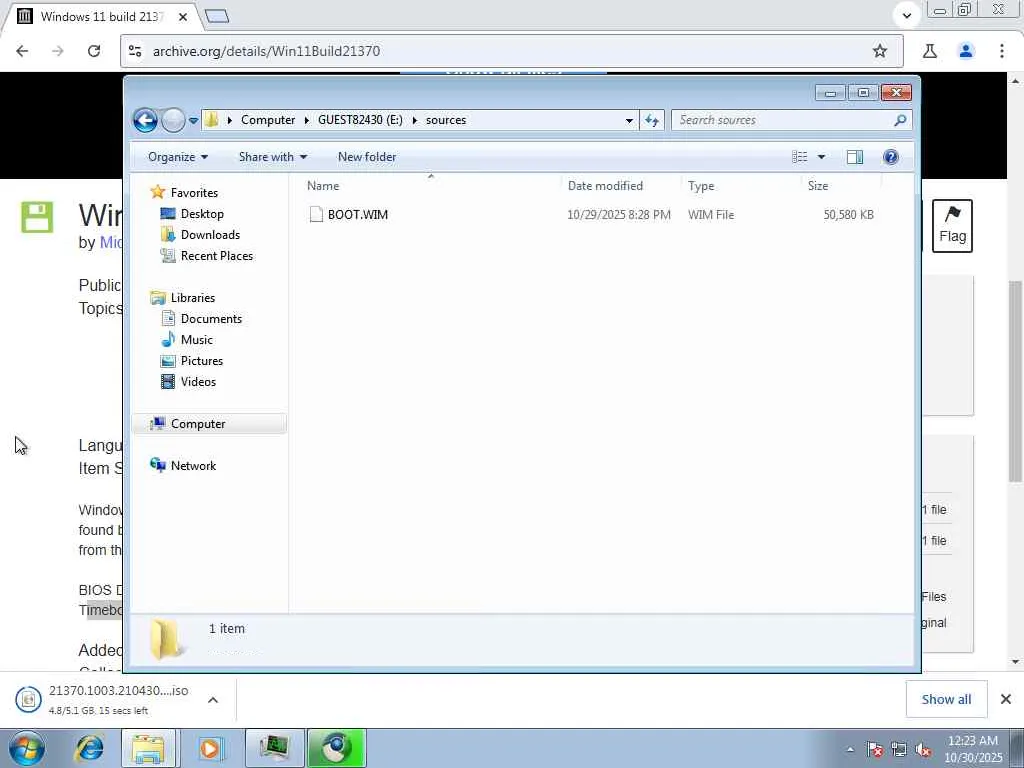Click the search magnifier icon in Explorer
The width and height of the screenshot is (1024, 768).
[x=901, y=120]
